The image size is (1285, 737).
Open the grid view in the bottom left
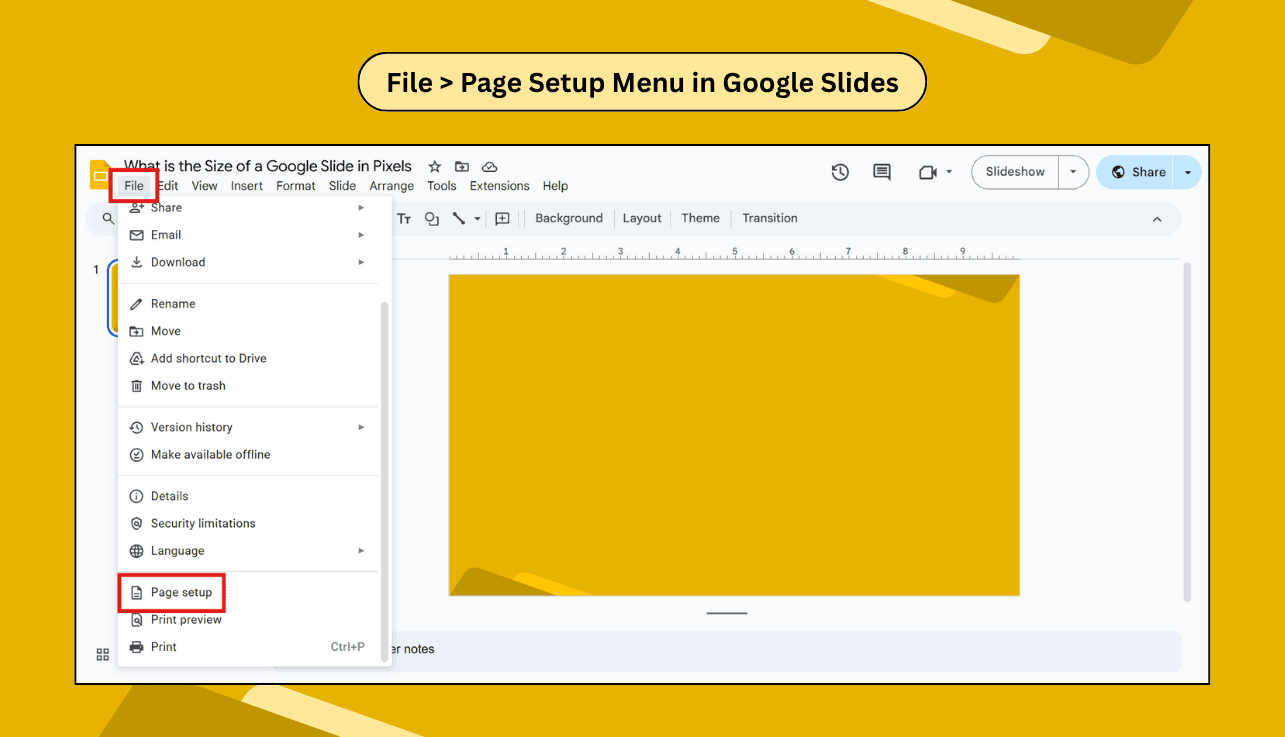coord(102,654)
